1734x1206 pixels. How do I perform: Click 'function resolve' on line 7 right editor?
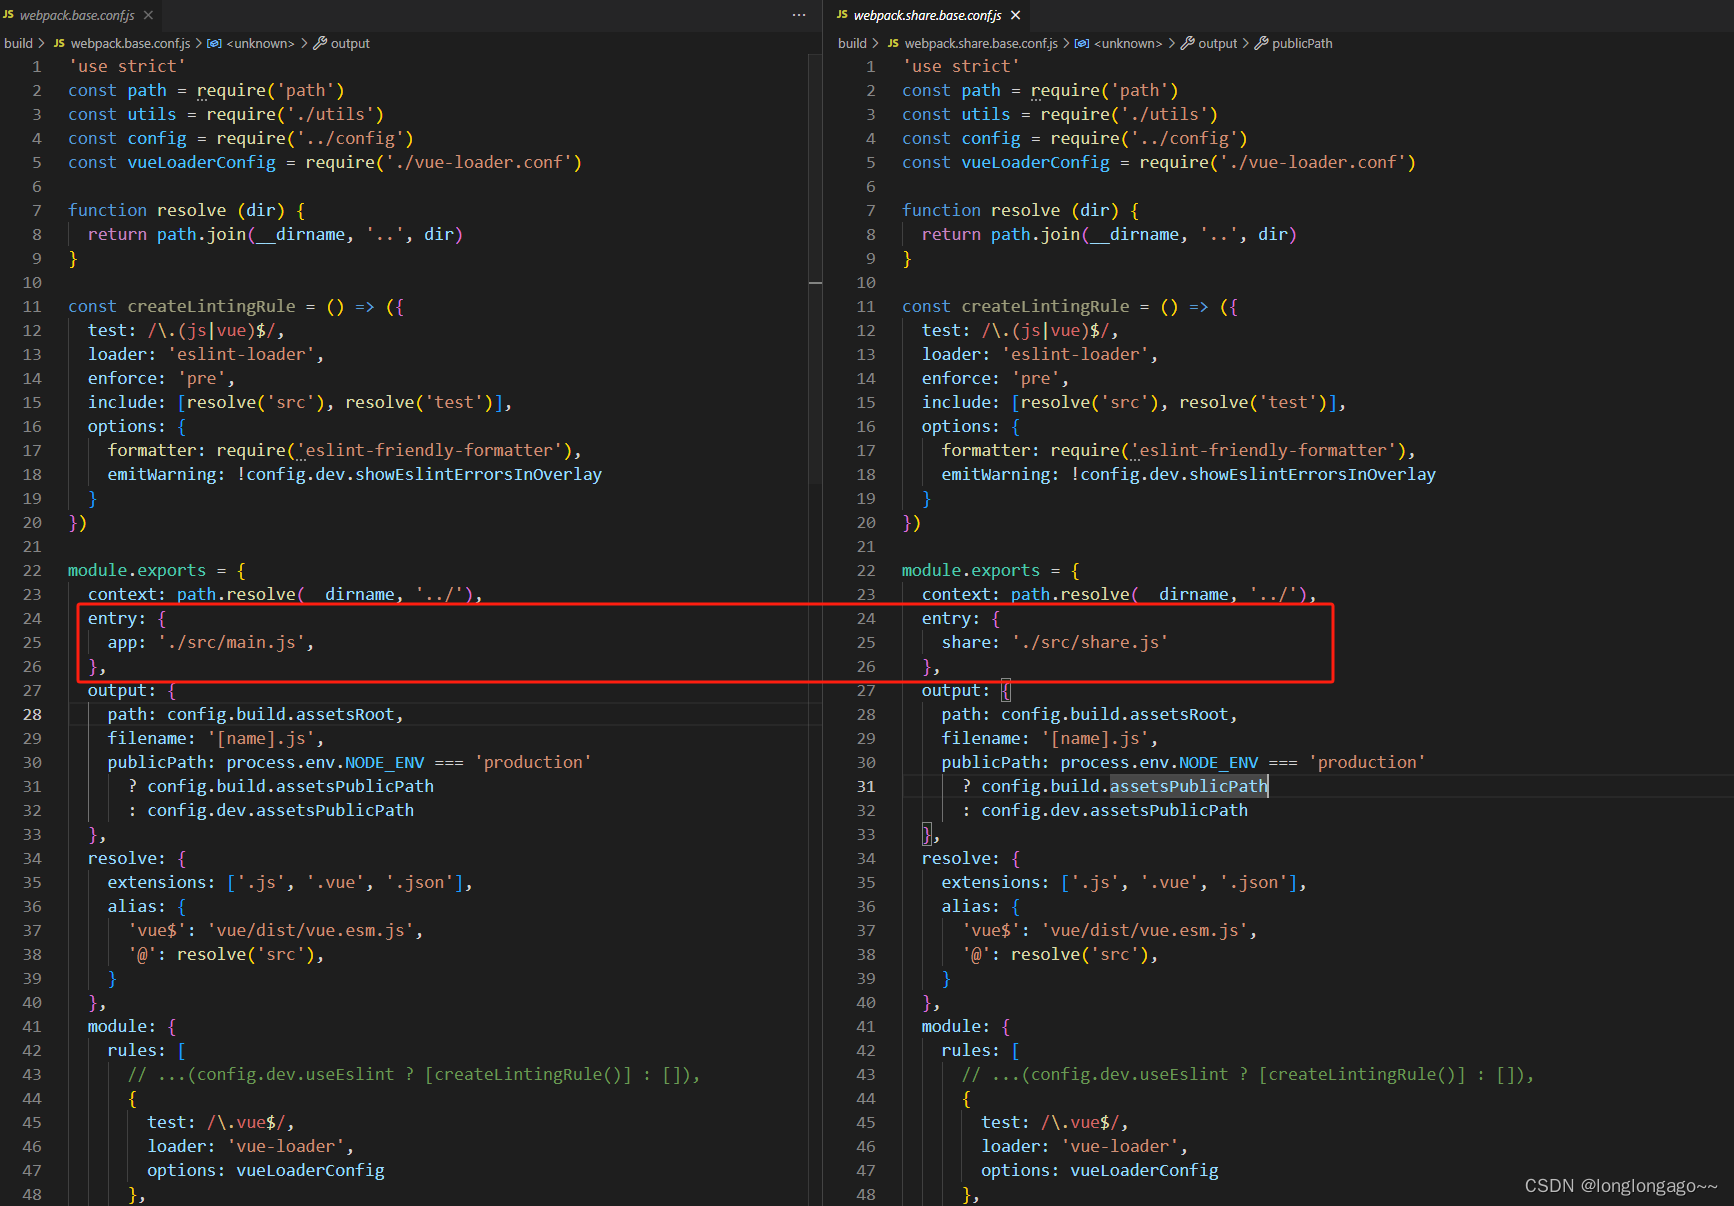pos(981,210)
